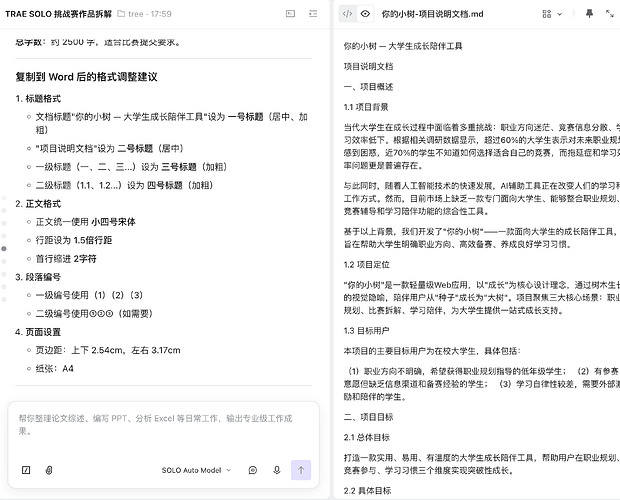Click bullet '二级标题…设为 四号标题'
Screen dimensions: 620x500
[125, 185]
